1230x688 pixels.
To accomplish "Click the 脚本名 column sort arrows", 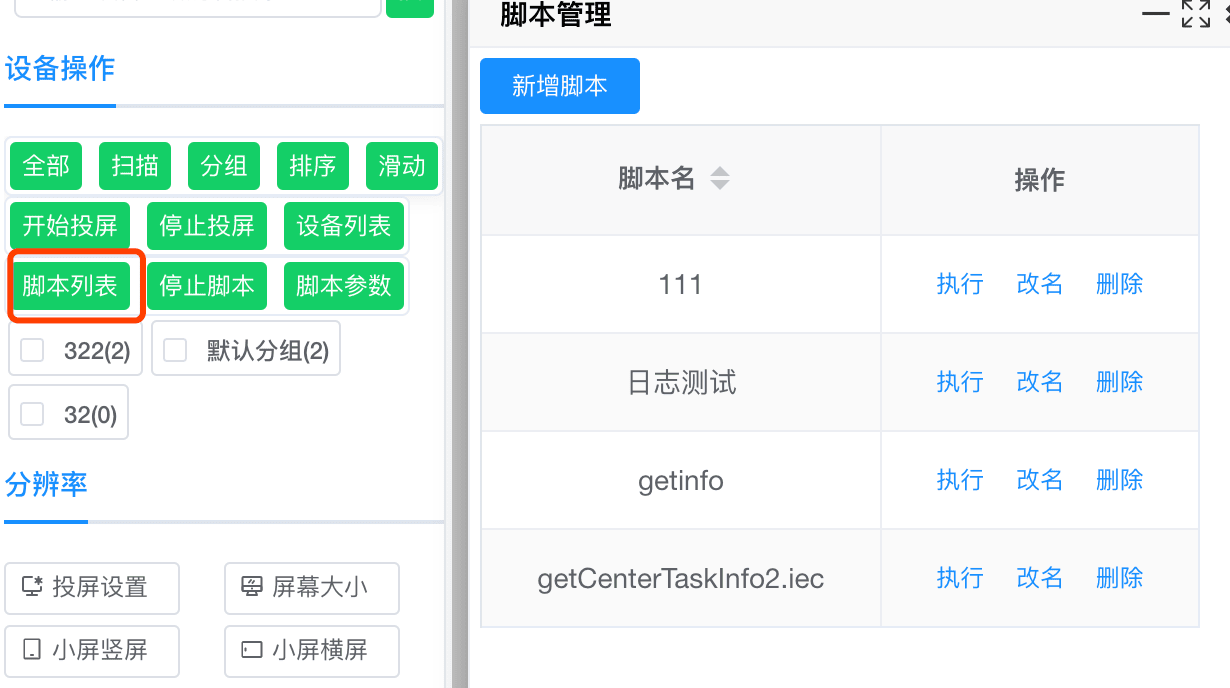I will (x=719, y=179).
